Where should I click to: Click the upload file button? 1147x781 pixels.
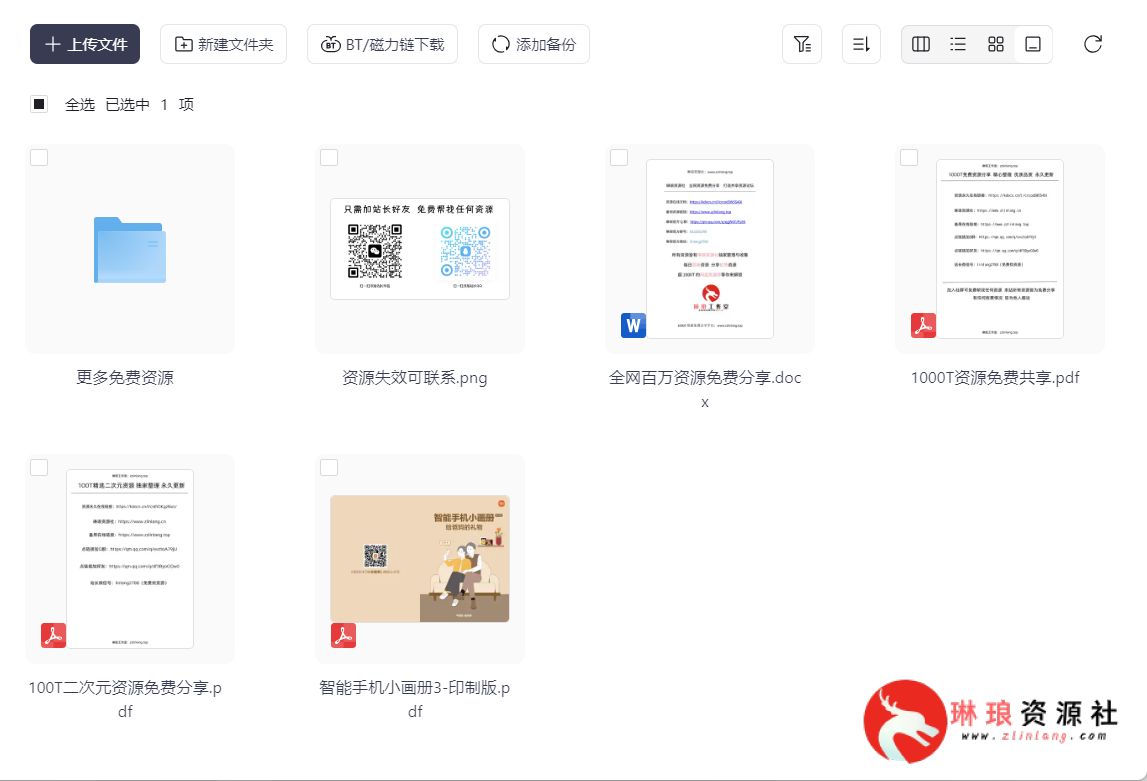tap(85, 44)
